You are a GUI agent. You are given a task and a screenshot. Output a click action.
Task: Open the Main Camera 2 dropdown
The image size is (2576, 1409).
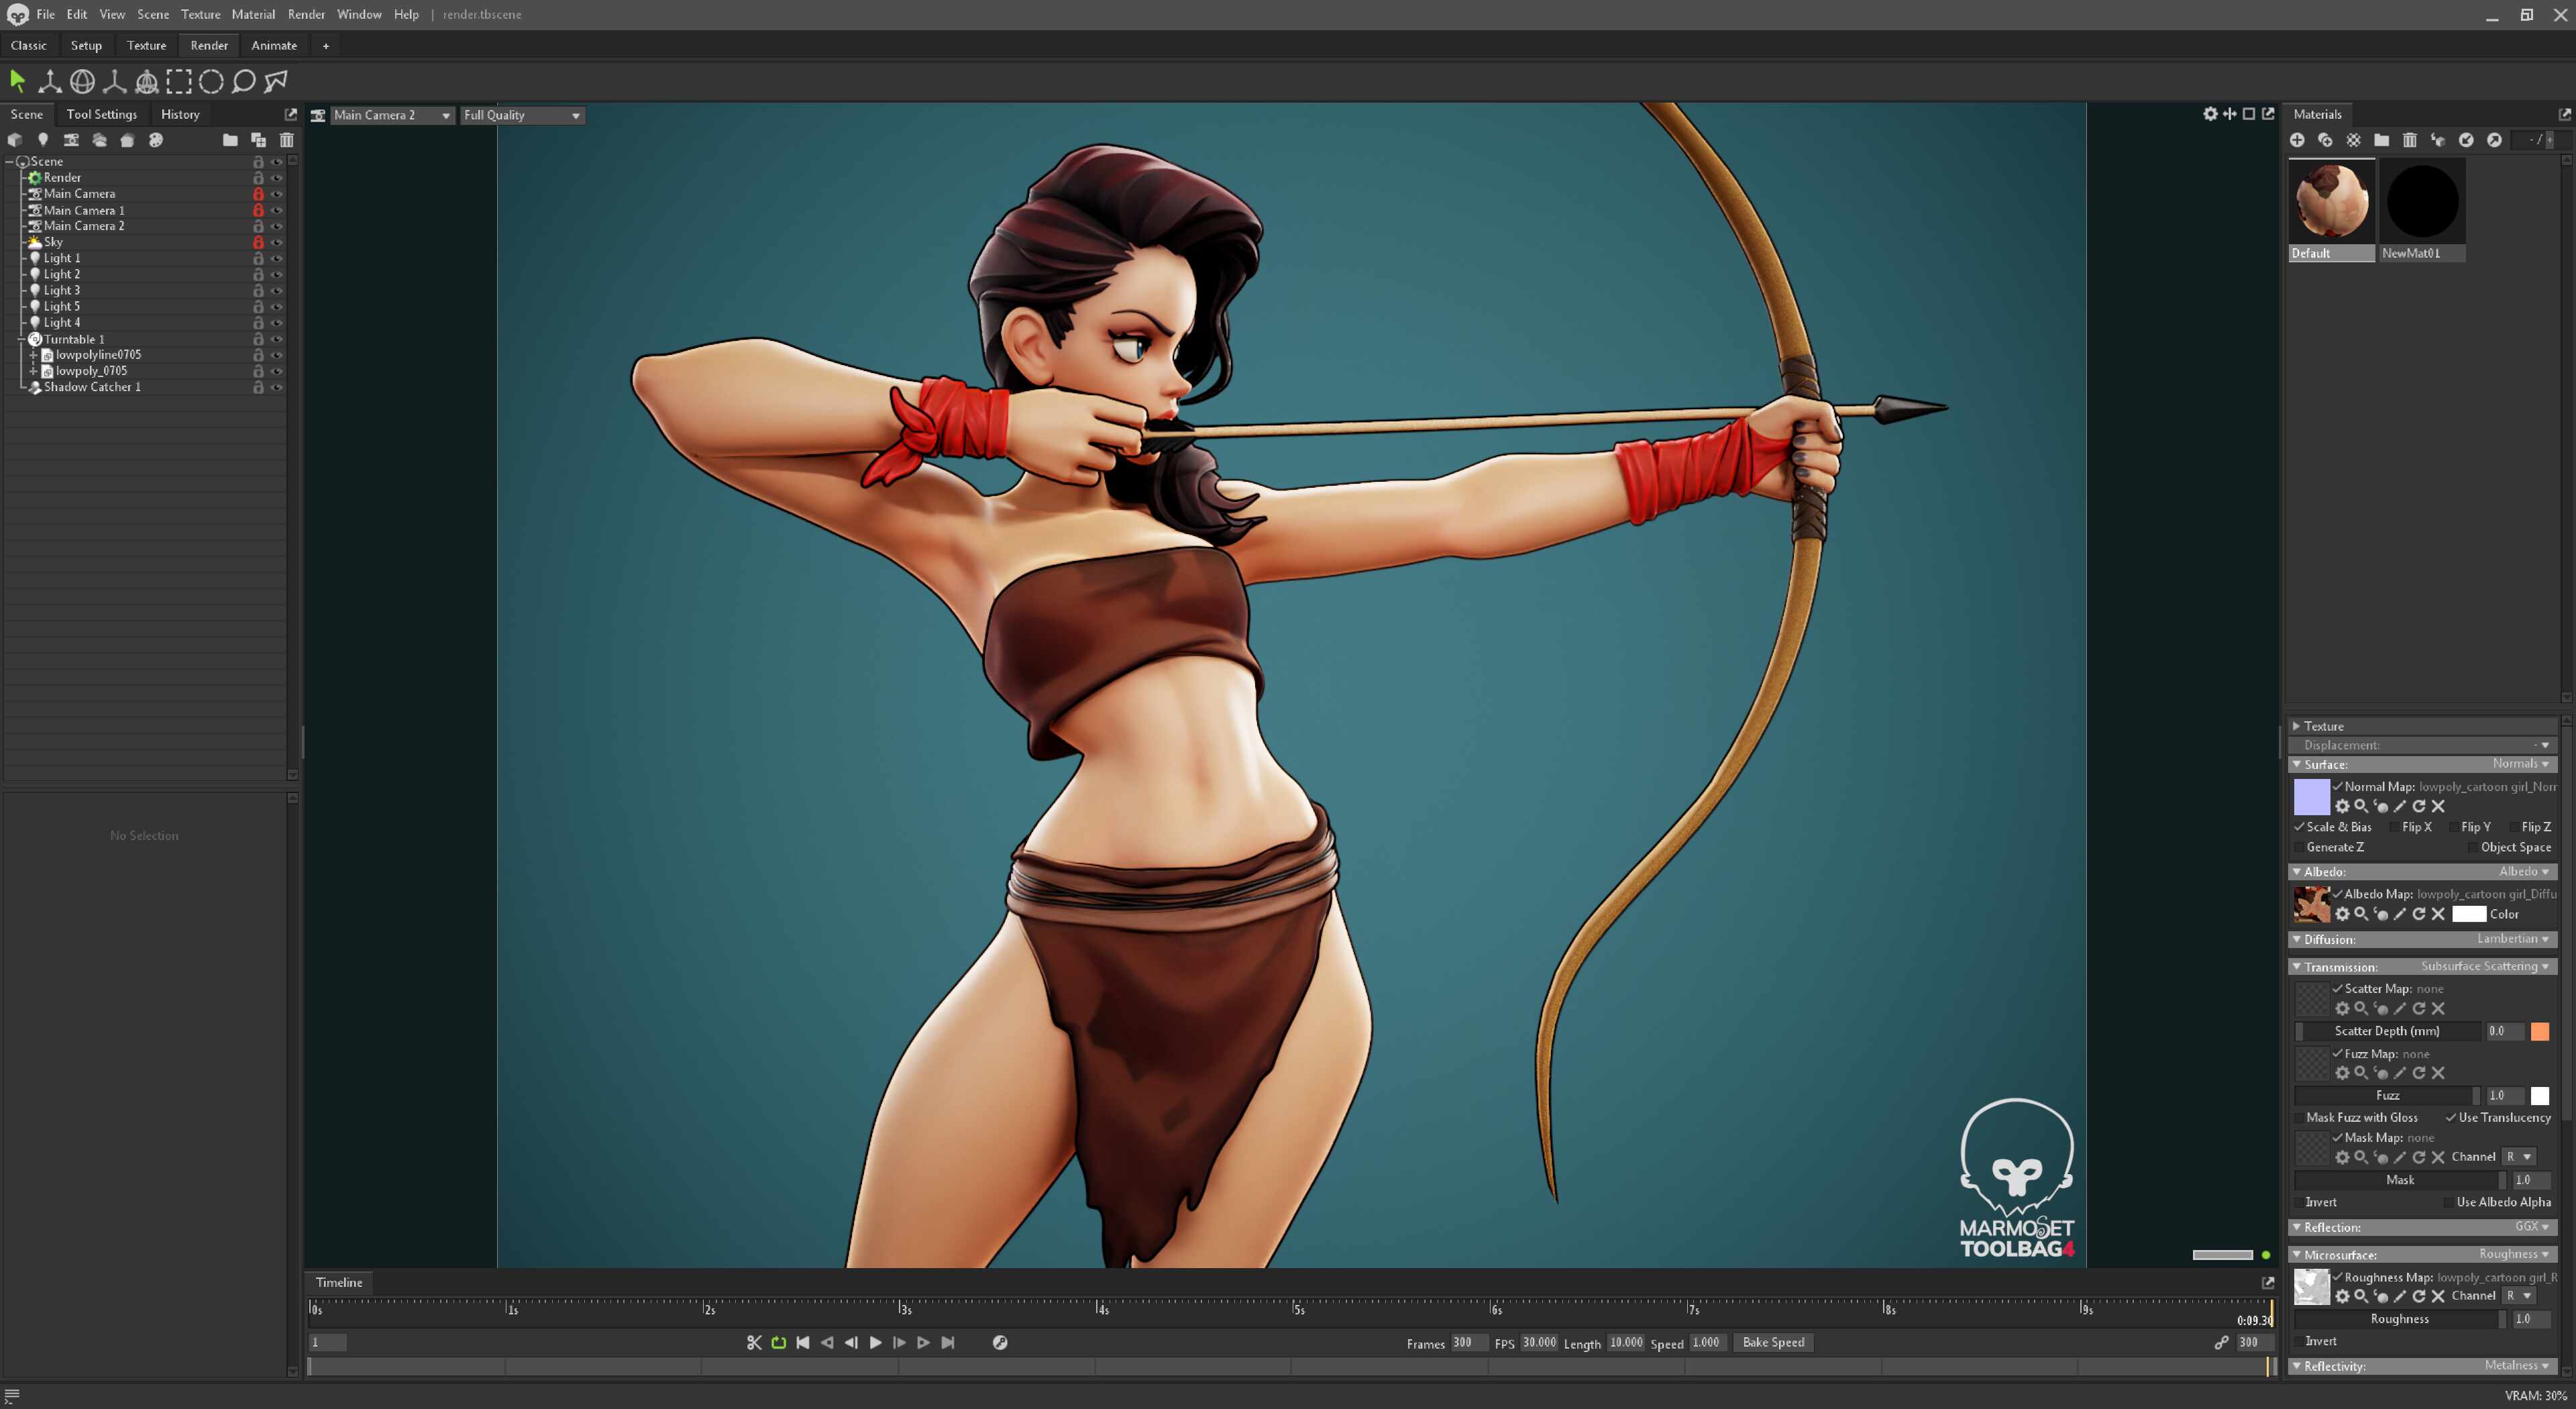click(x=391, y=115)
